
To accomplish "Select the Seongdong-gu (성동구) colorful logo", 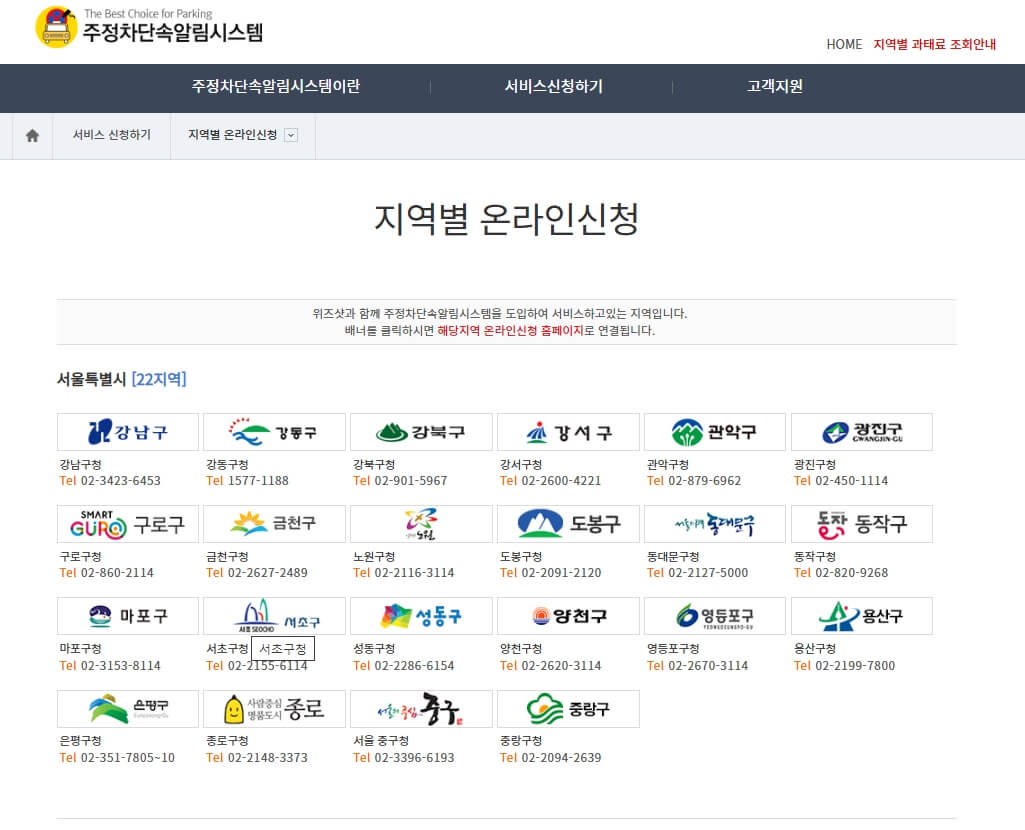I will pyautogui.click(x=421, y=615).
